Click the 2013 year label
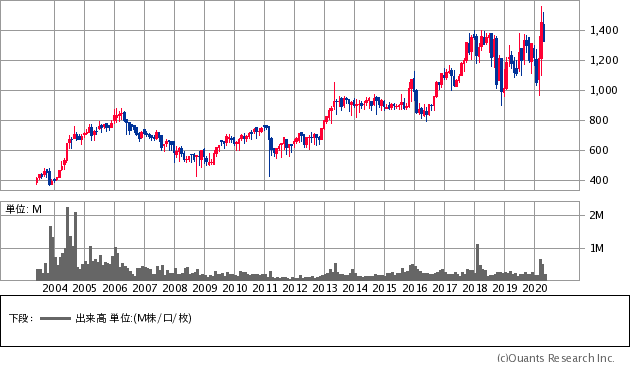This screenshot has height=367, width=630. (x=325, y=288)
